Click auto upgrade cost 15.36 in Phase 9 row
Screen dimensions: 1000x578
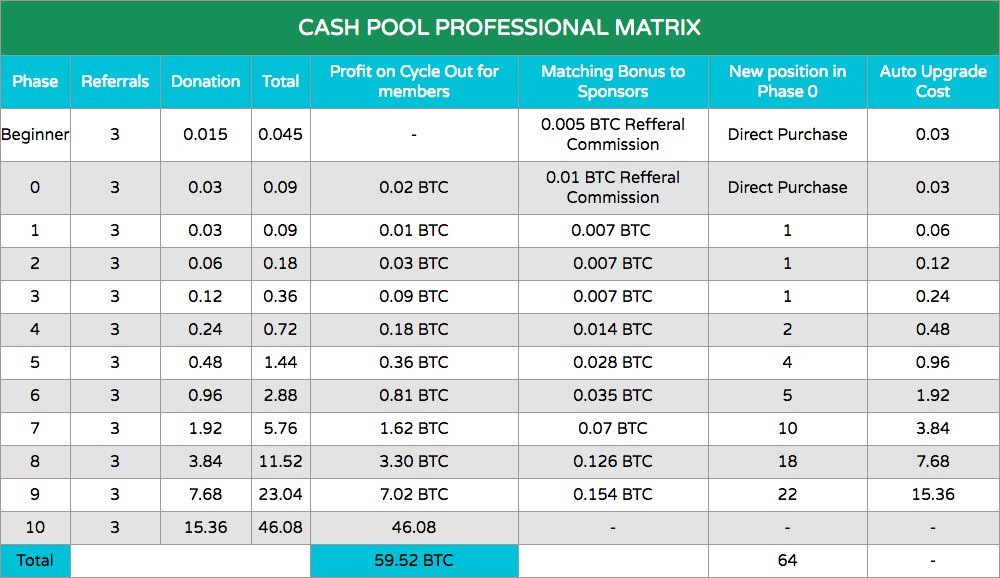pos(933,494)
